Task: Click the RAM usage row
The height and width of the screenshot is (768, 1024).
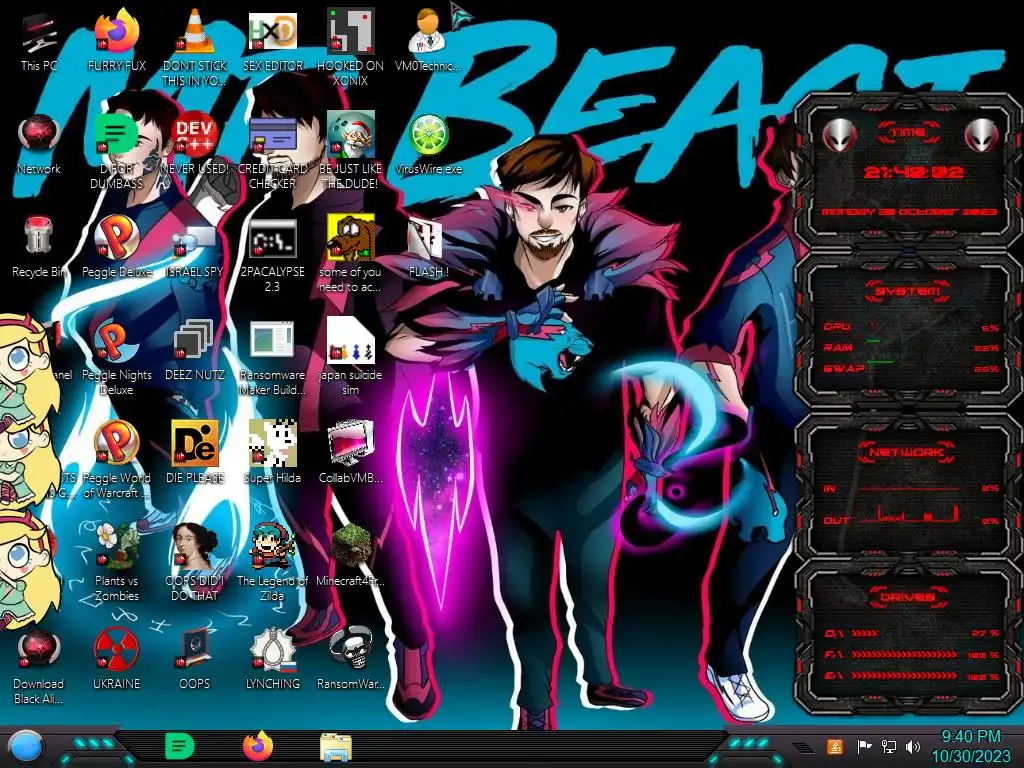Action: [911, 348]
